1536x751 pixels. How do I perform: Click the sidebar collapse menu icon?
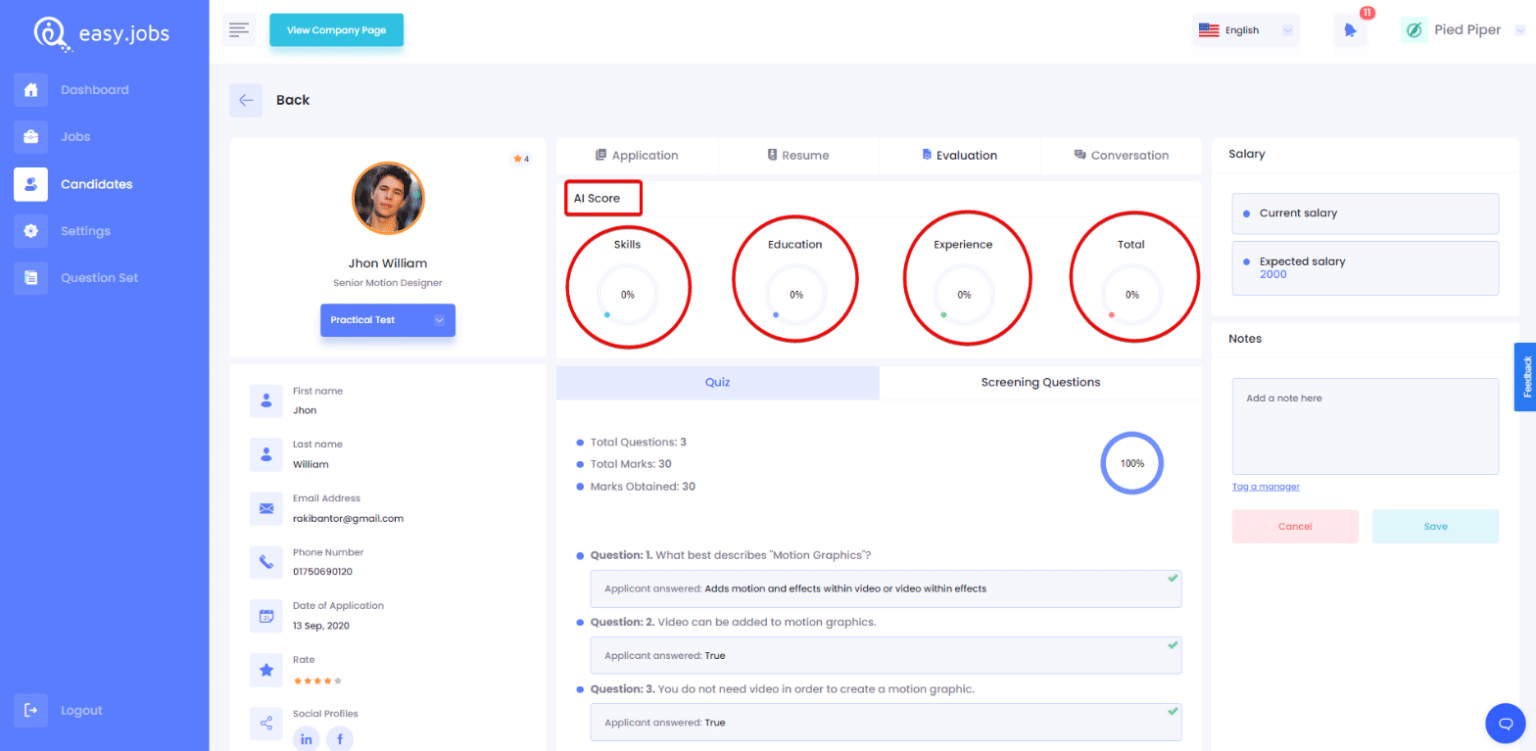[x=239, y=29]
